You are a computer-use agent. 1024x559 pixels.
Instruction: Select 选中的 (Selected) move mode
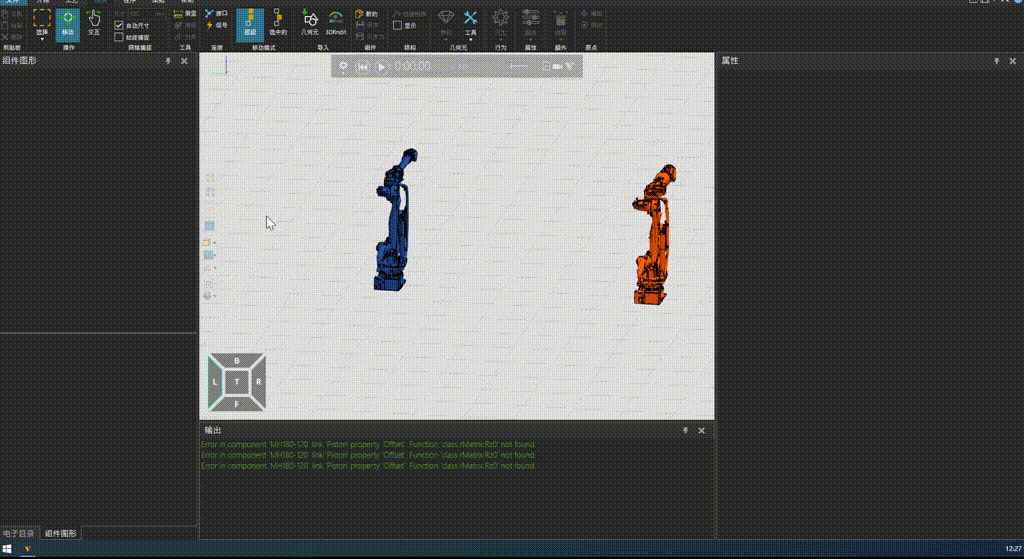click(278, 23)
